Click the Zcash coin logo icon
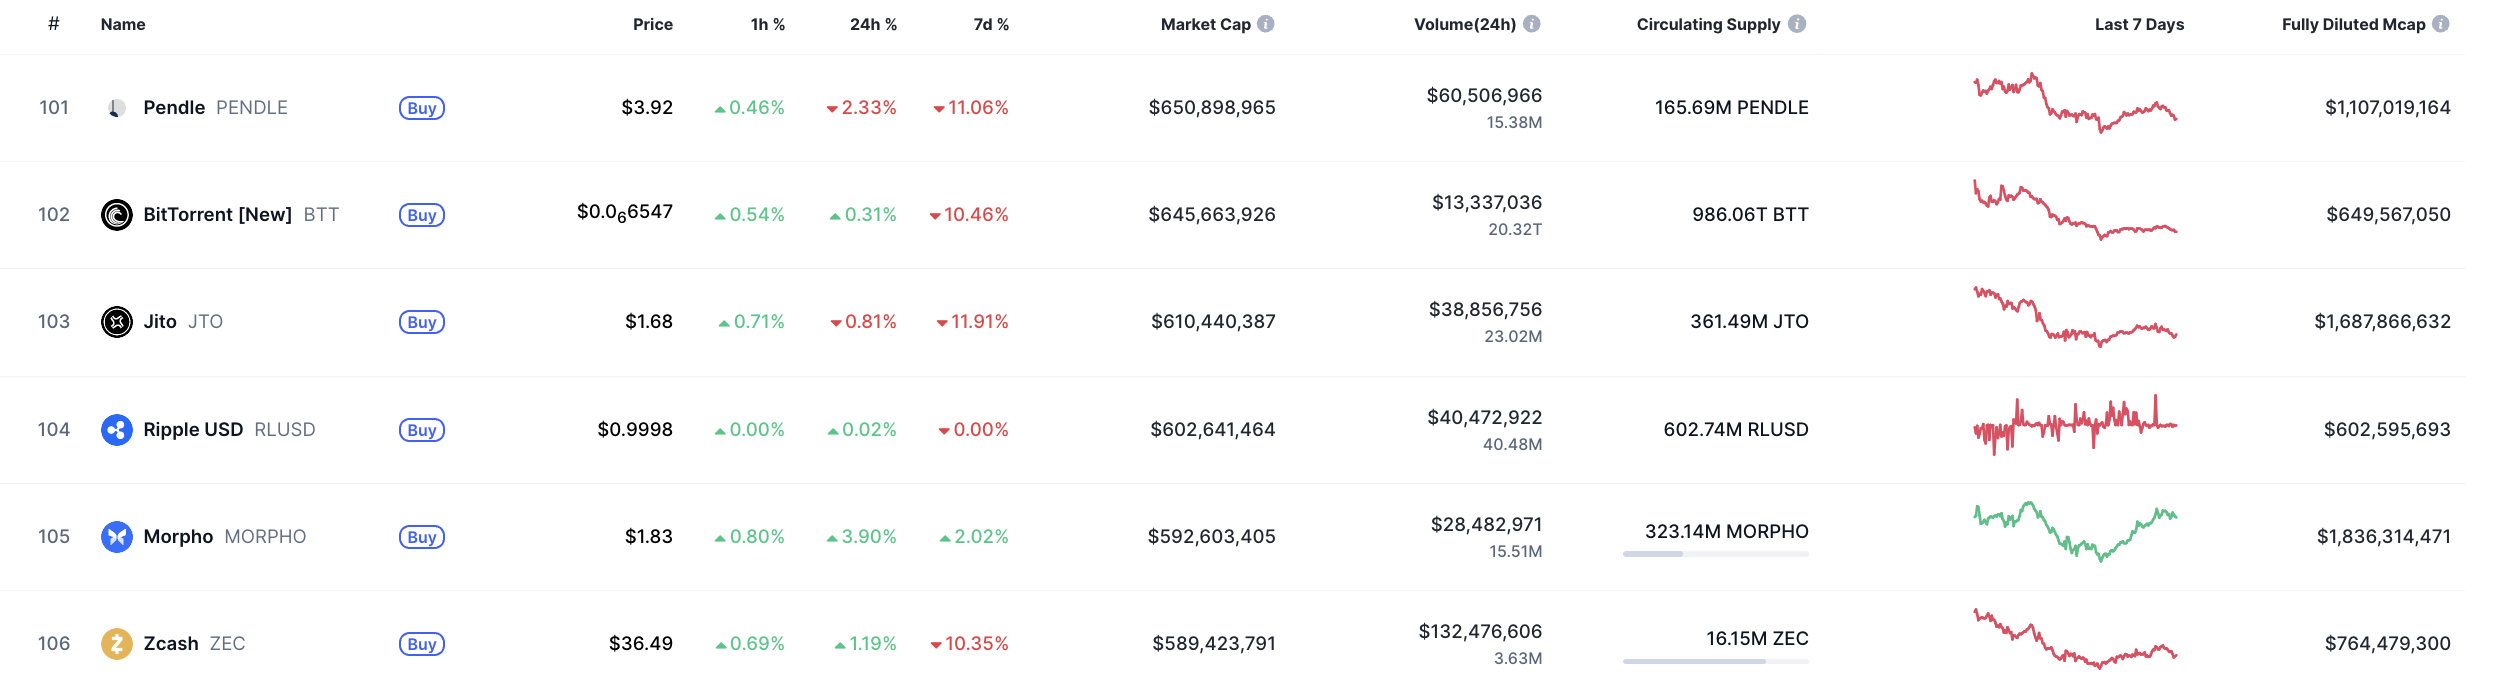2494x694 pixels. [117, 644]
